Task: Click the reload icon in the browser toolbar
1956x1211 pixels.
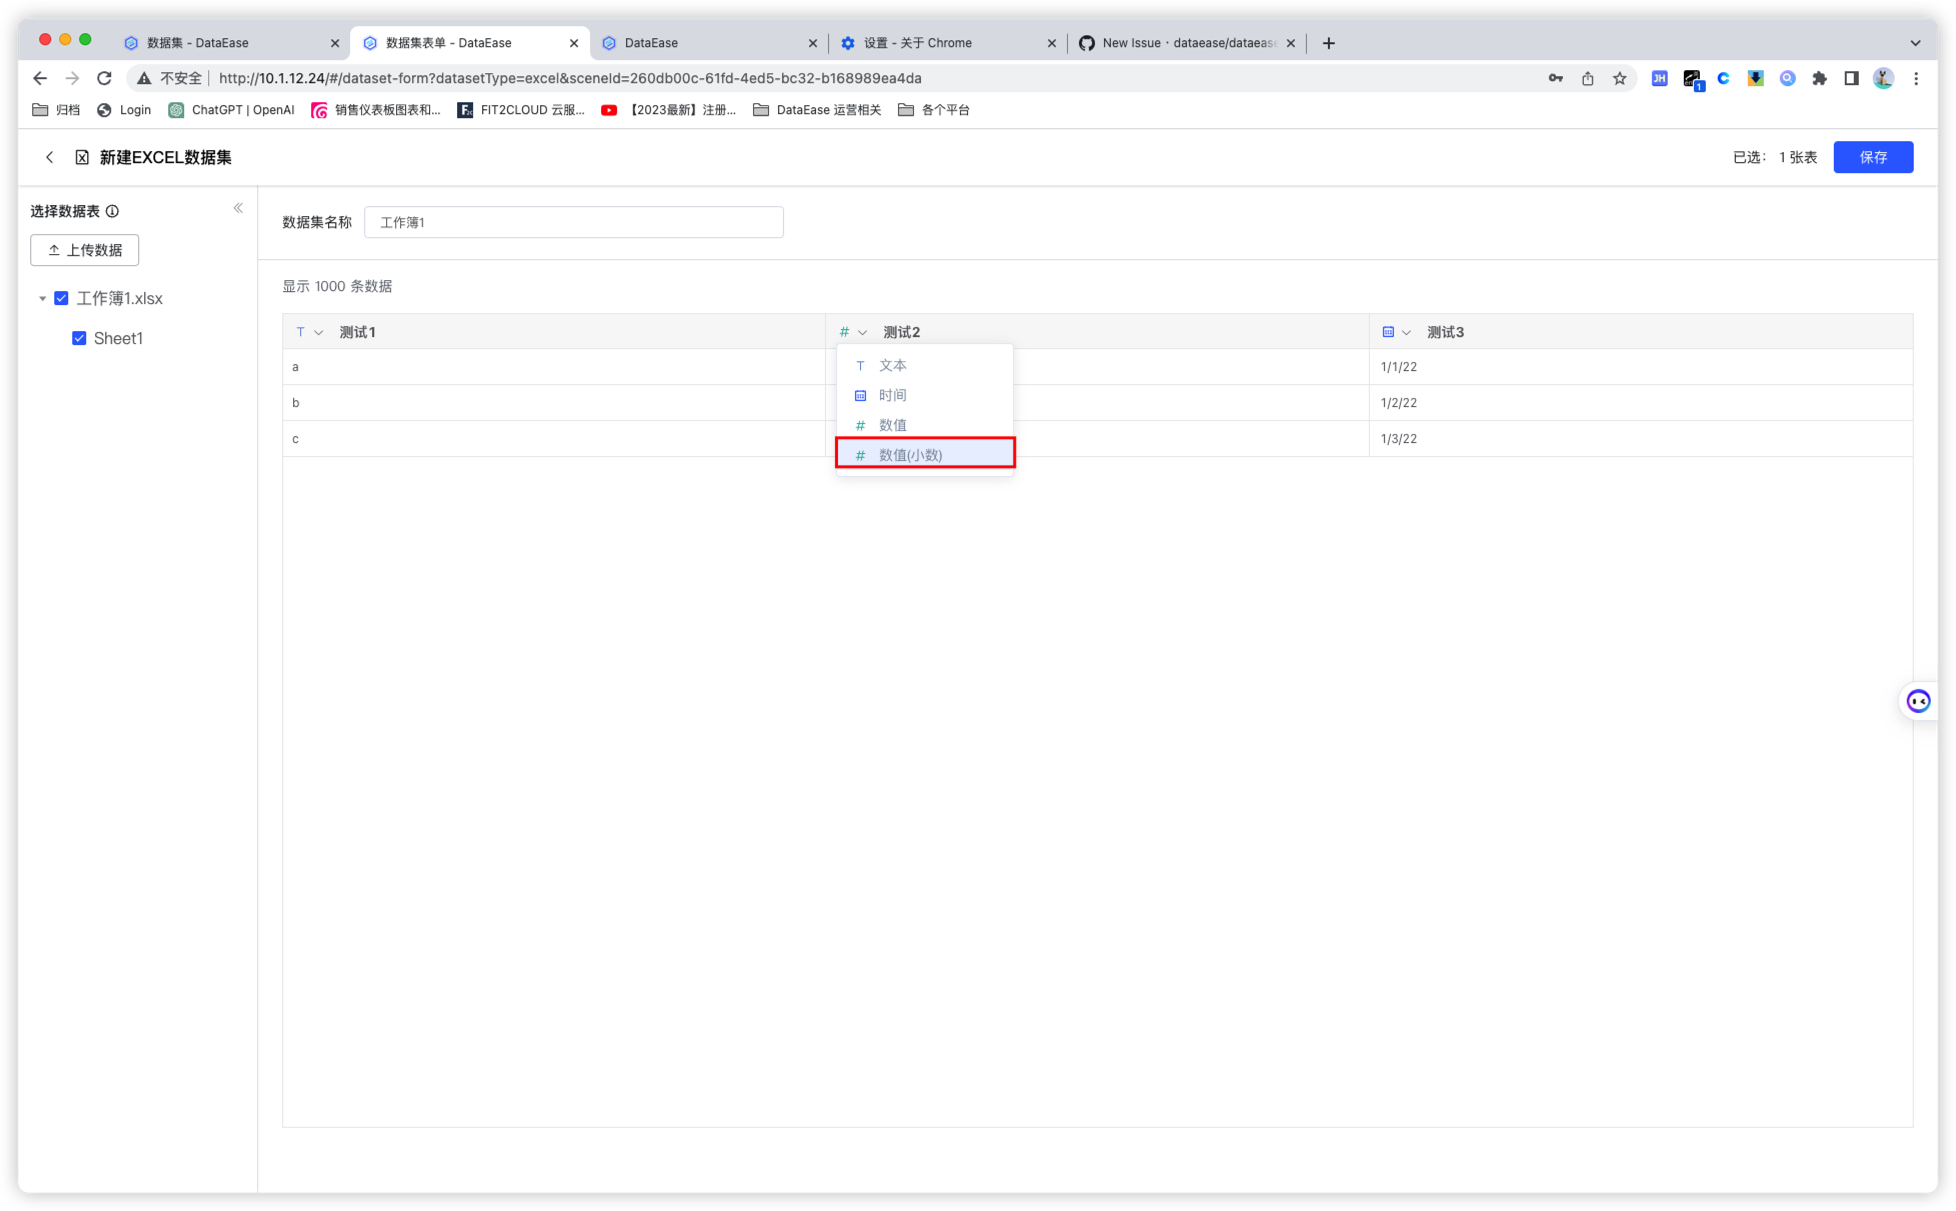Action: (x=104, y=77)
